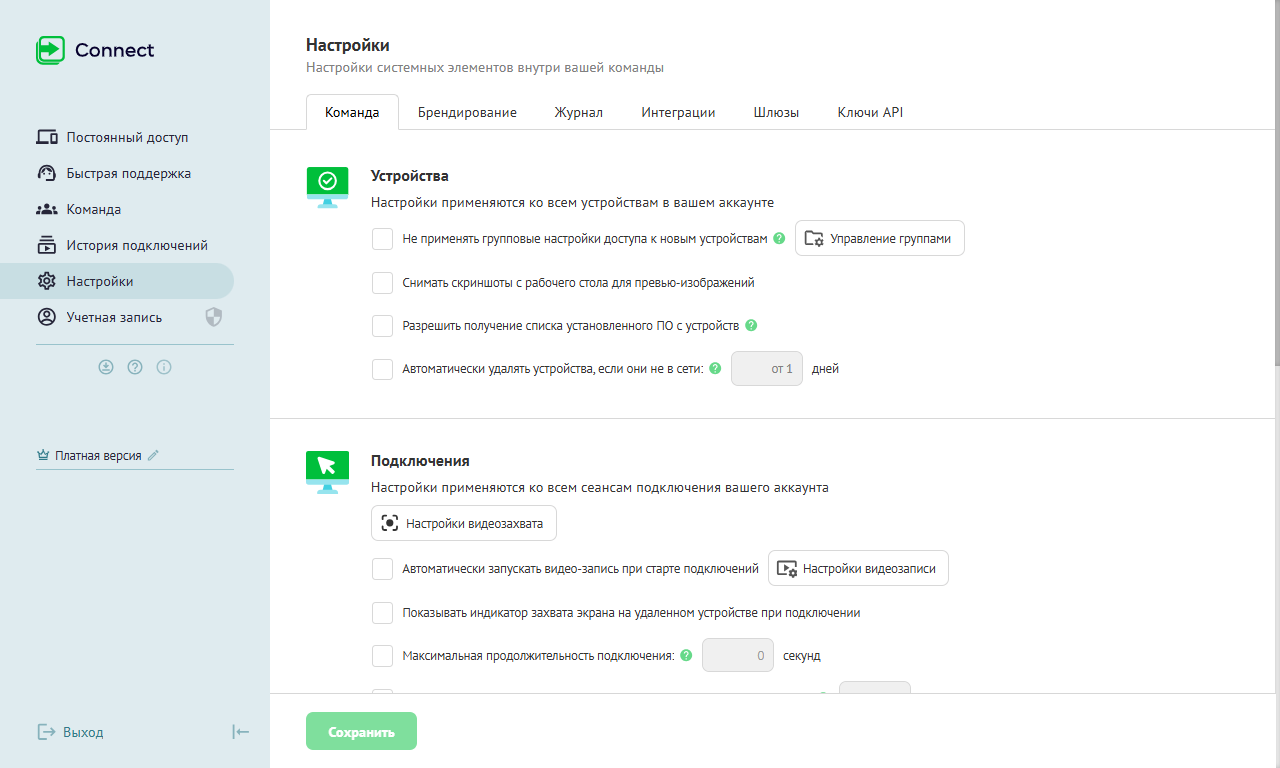Image resolution: width=1280 pixels, height=768 pixels.
Task: Open help via the question mark icon
Action: [135, 367]
